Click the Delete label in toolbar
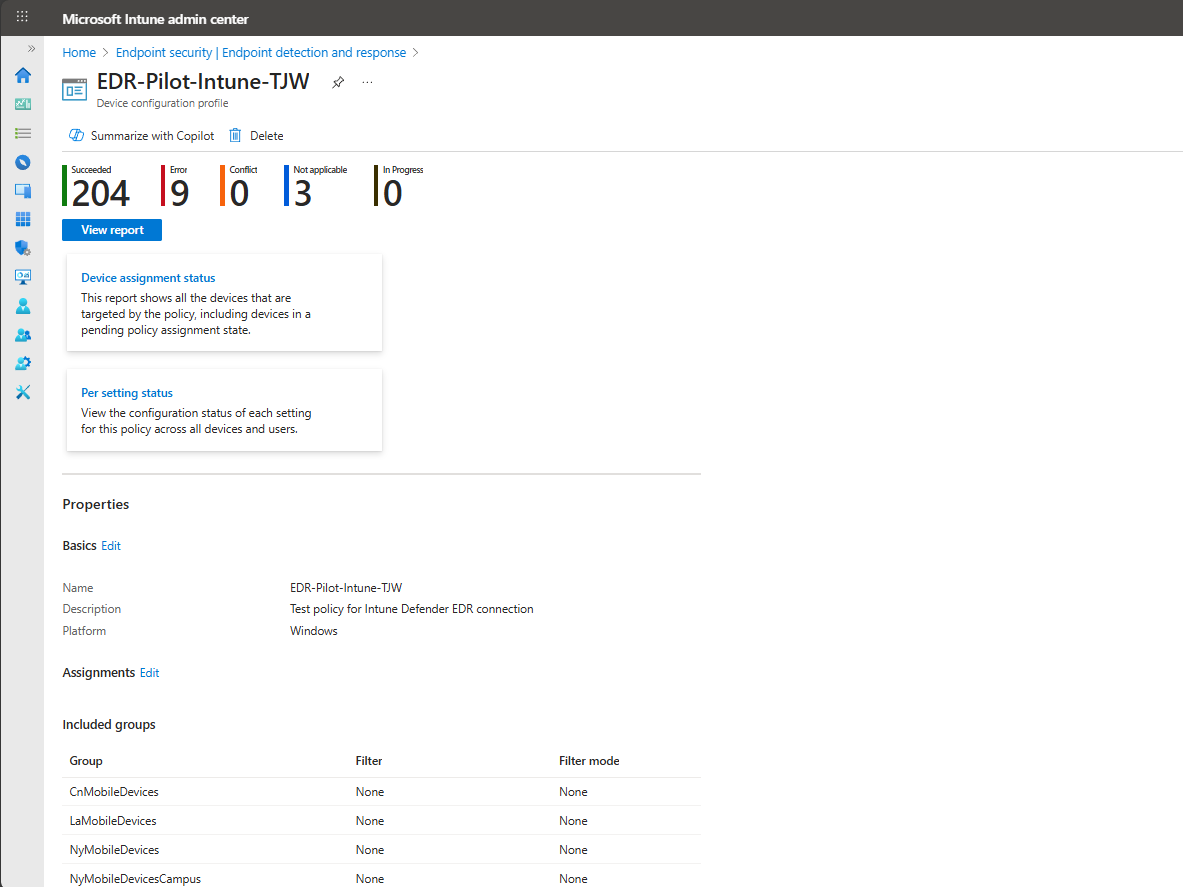 click(267, 136)
